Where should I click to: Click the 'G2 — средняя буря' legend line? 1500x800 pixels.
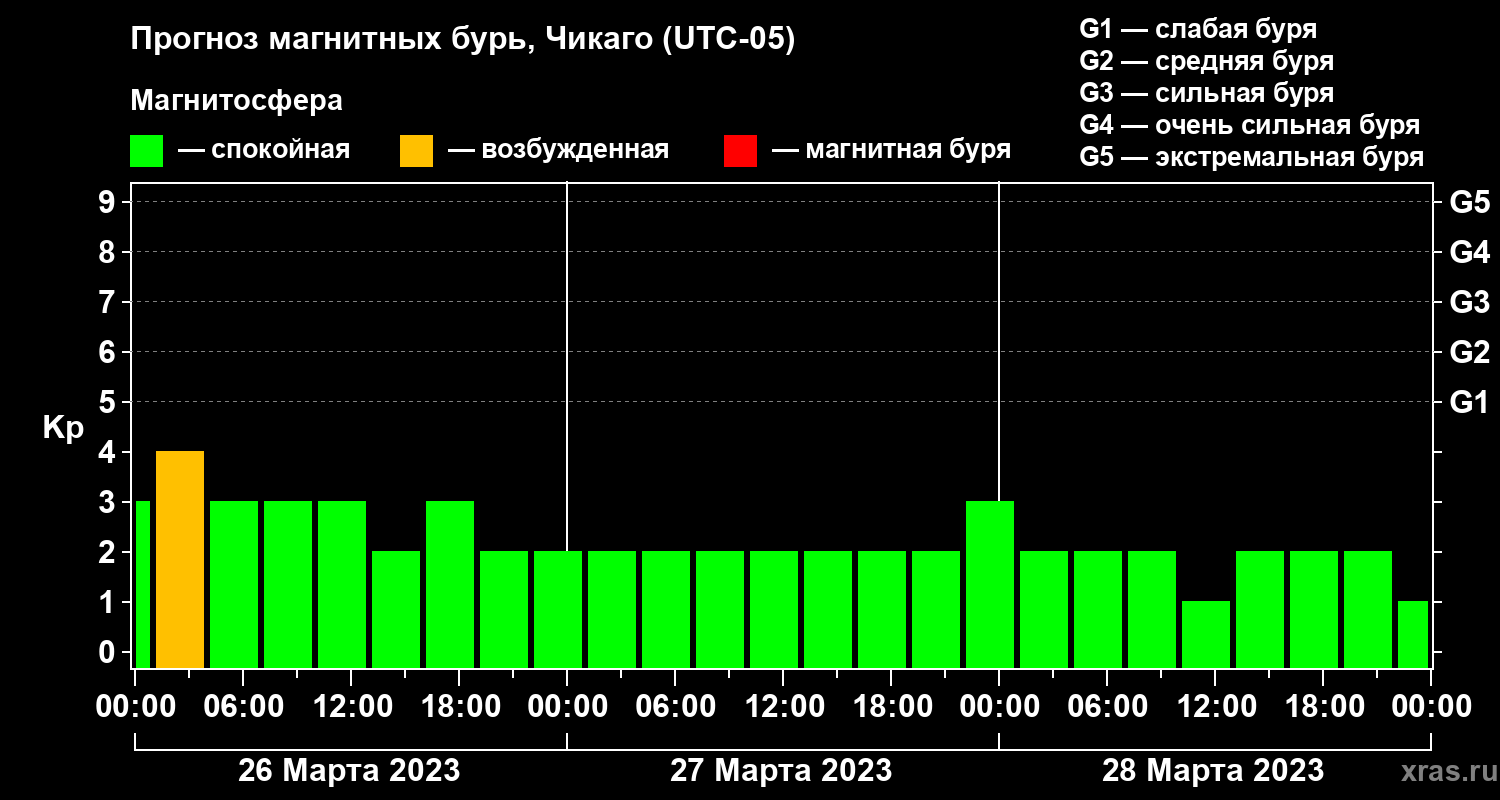[1206, 60]
